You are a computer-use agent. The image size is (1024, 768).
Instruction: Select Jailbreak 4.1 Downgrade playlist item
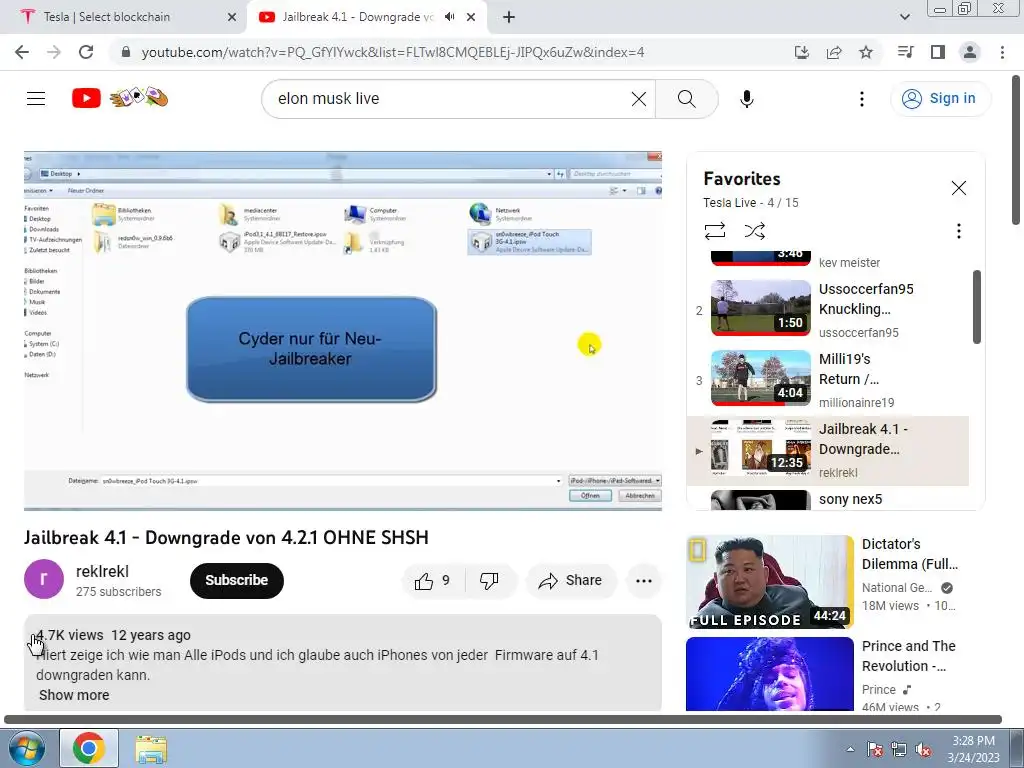tap(827, 451)
